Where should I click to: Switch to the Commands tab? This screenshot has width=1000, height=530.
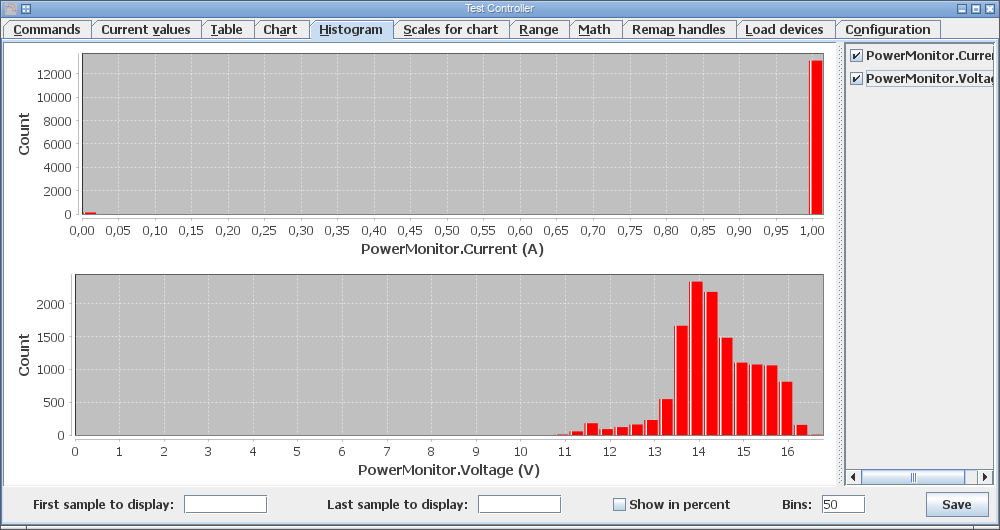coord(47,30)
